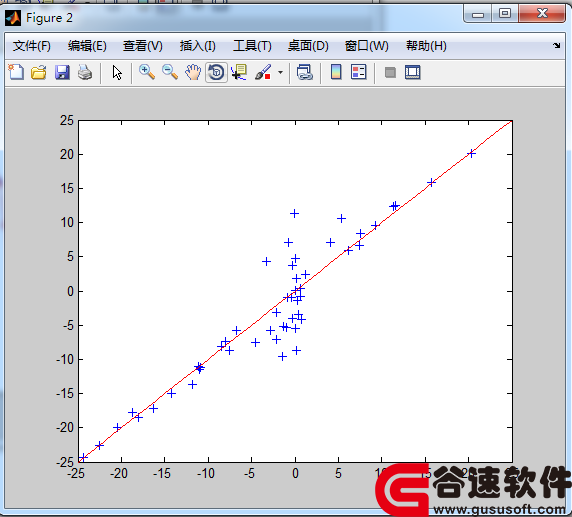The width and height of the screenshot is (572, 517).
Task: Show Plot Tools and dock figure
Action: 413,72
